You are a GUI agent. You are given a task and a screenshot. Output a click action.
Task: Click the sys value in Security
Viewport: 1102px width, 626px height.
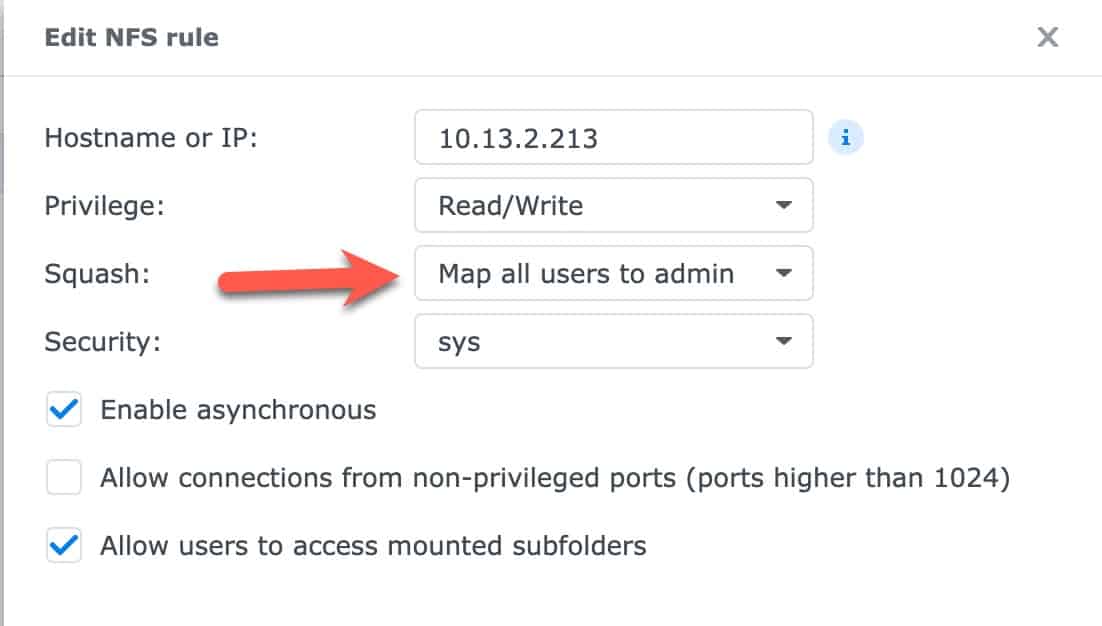[x=459, y=344]
